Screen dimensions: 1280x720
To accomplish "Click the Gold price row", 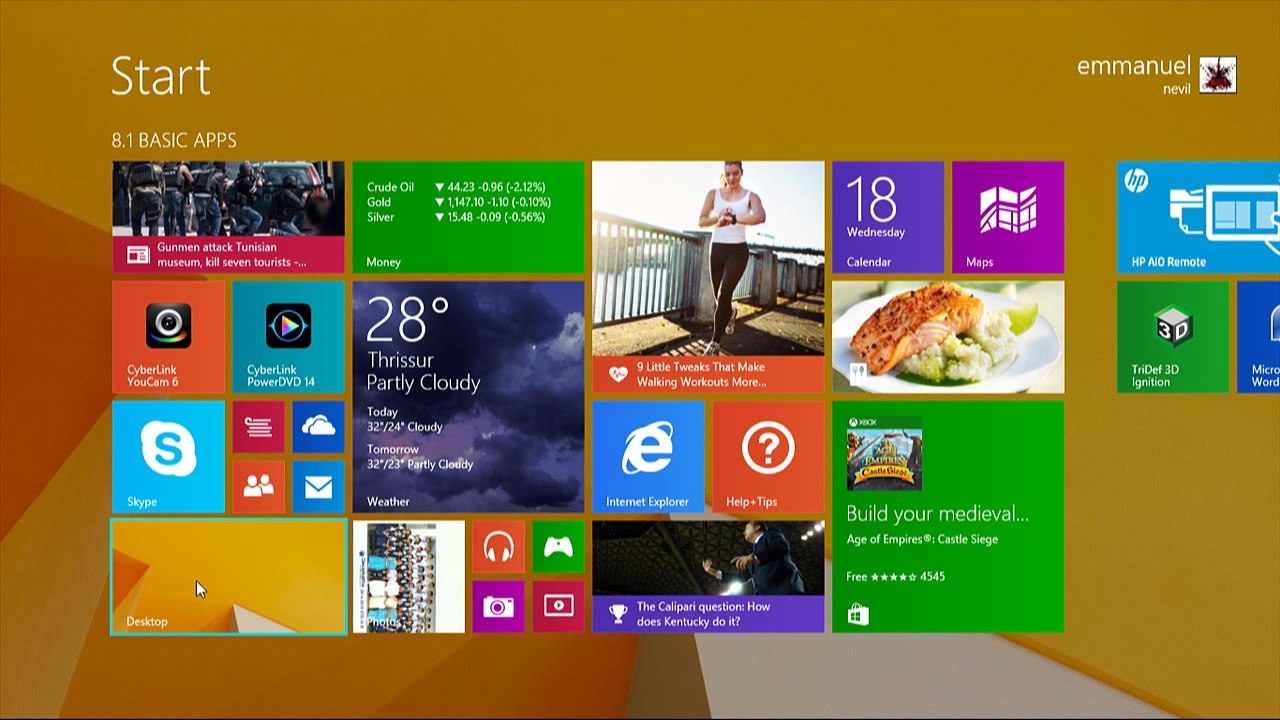I will (459, 202).
